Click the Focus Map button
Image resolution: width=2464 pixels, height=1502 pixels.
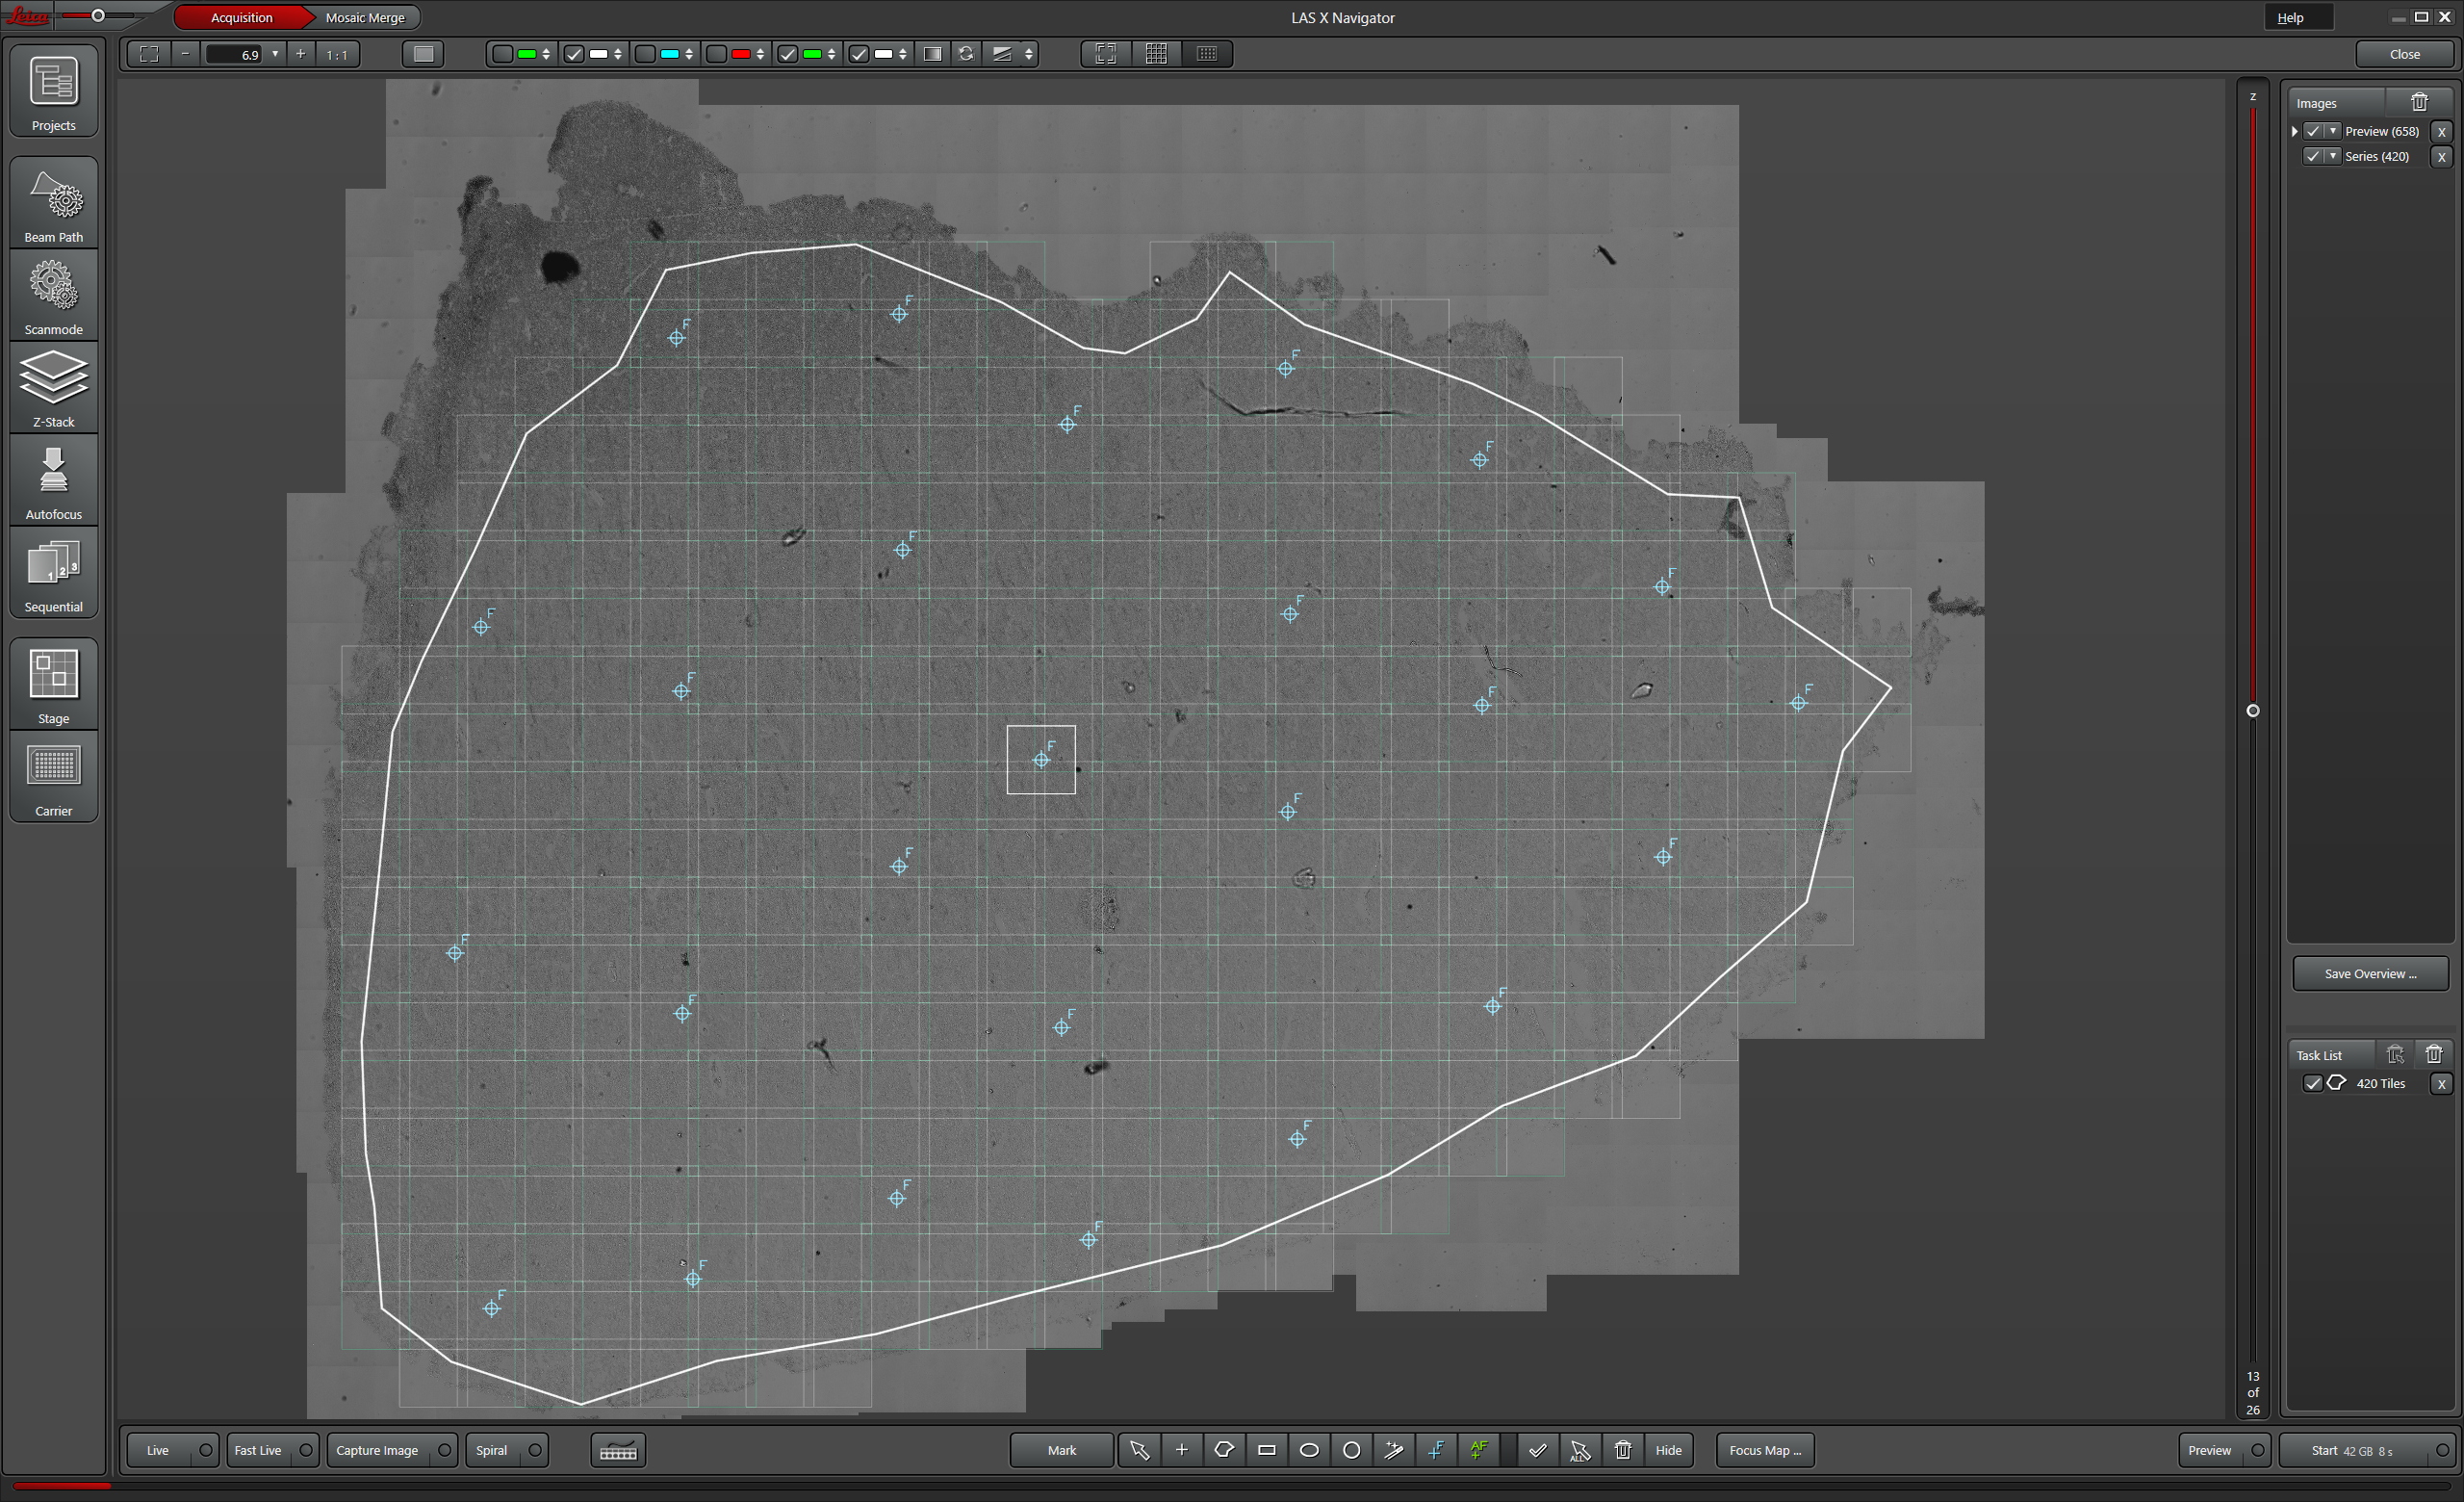click(x=1764, y=1450)
